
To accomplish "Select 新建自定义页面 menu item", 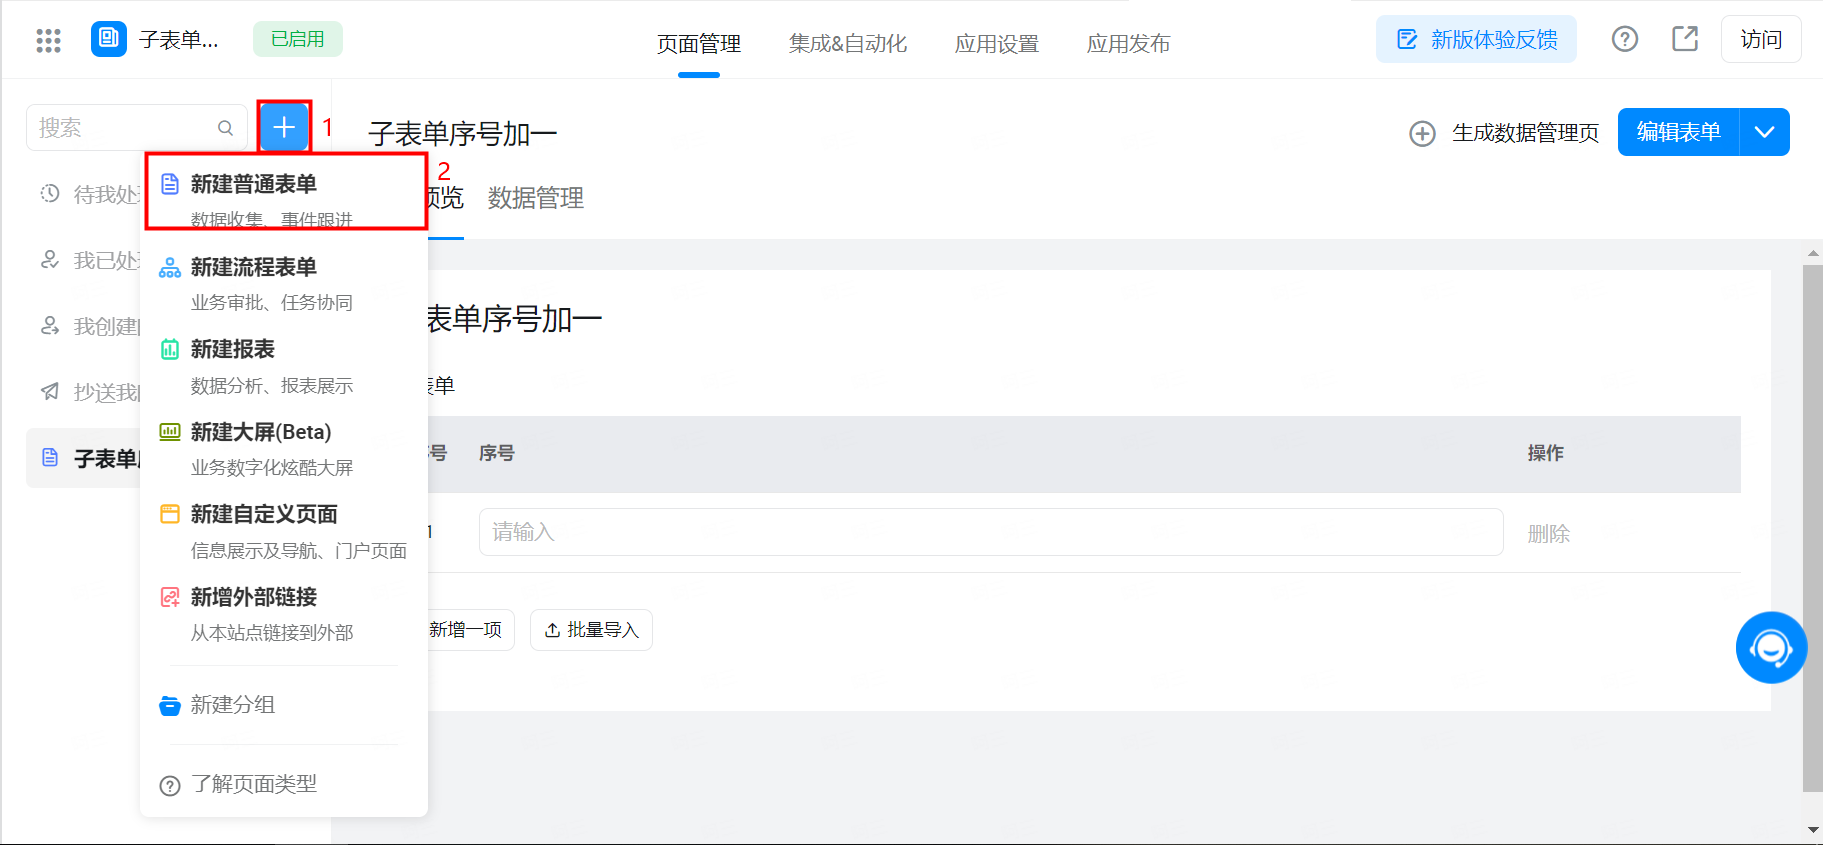I will 284,532.
